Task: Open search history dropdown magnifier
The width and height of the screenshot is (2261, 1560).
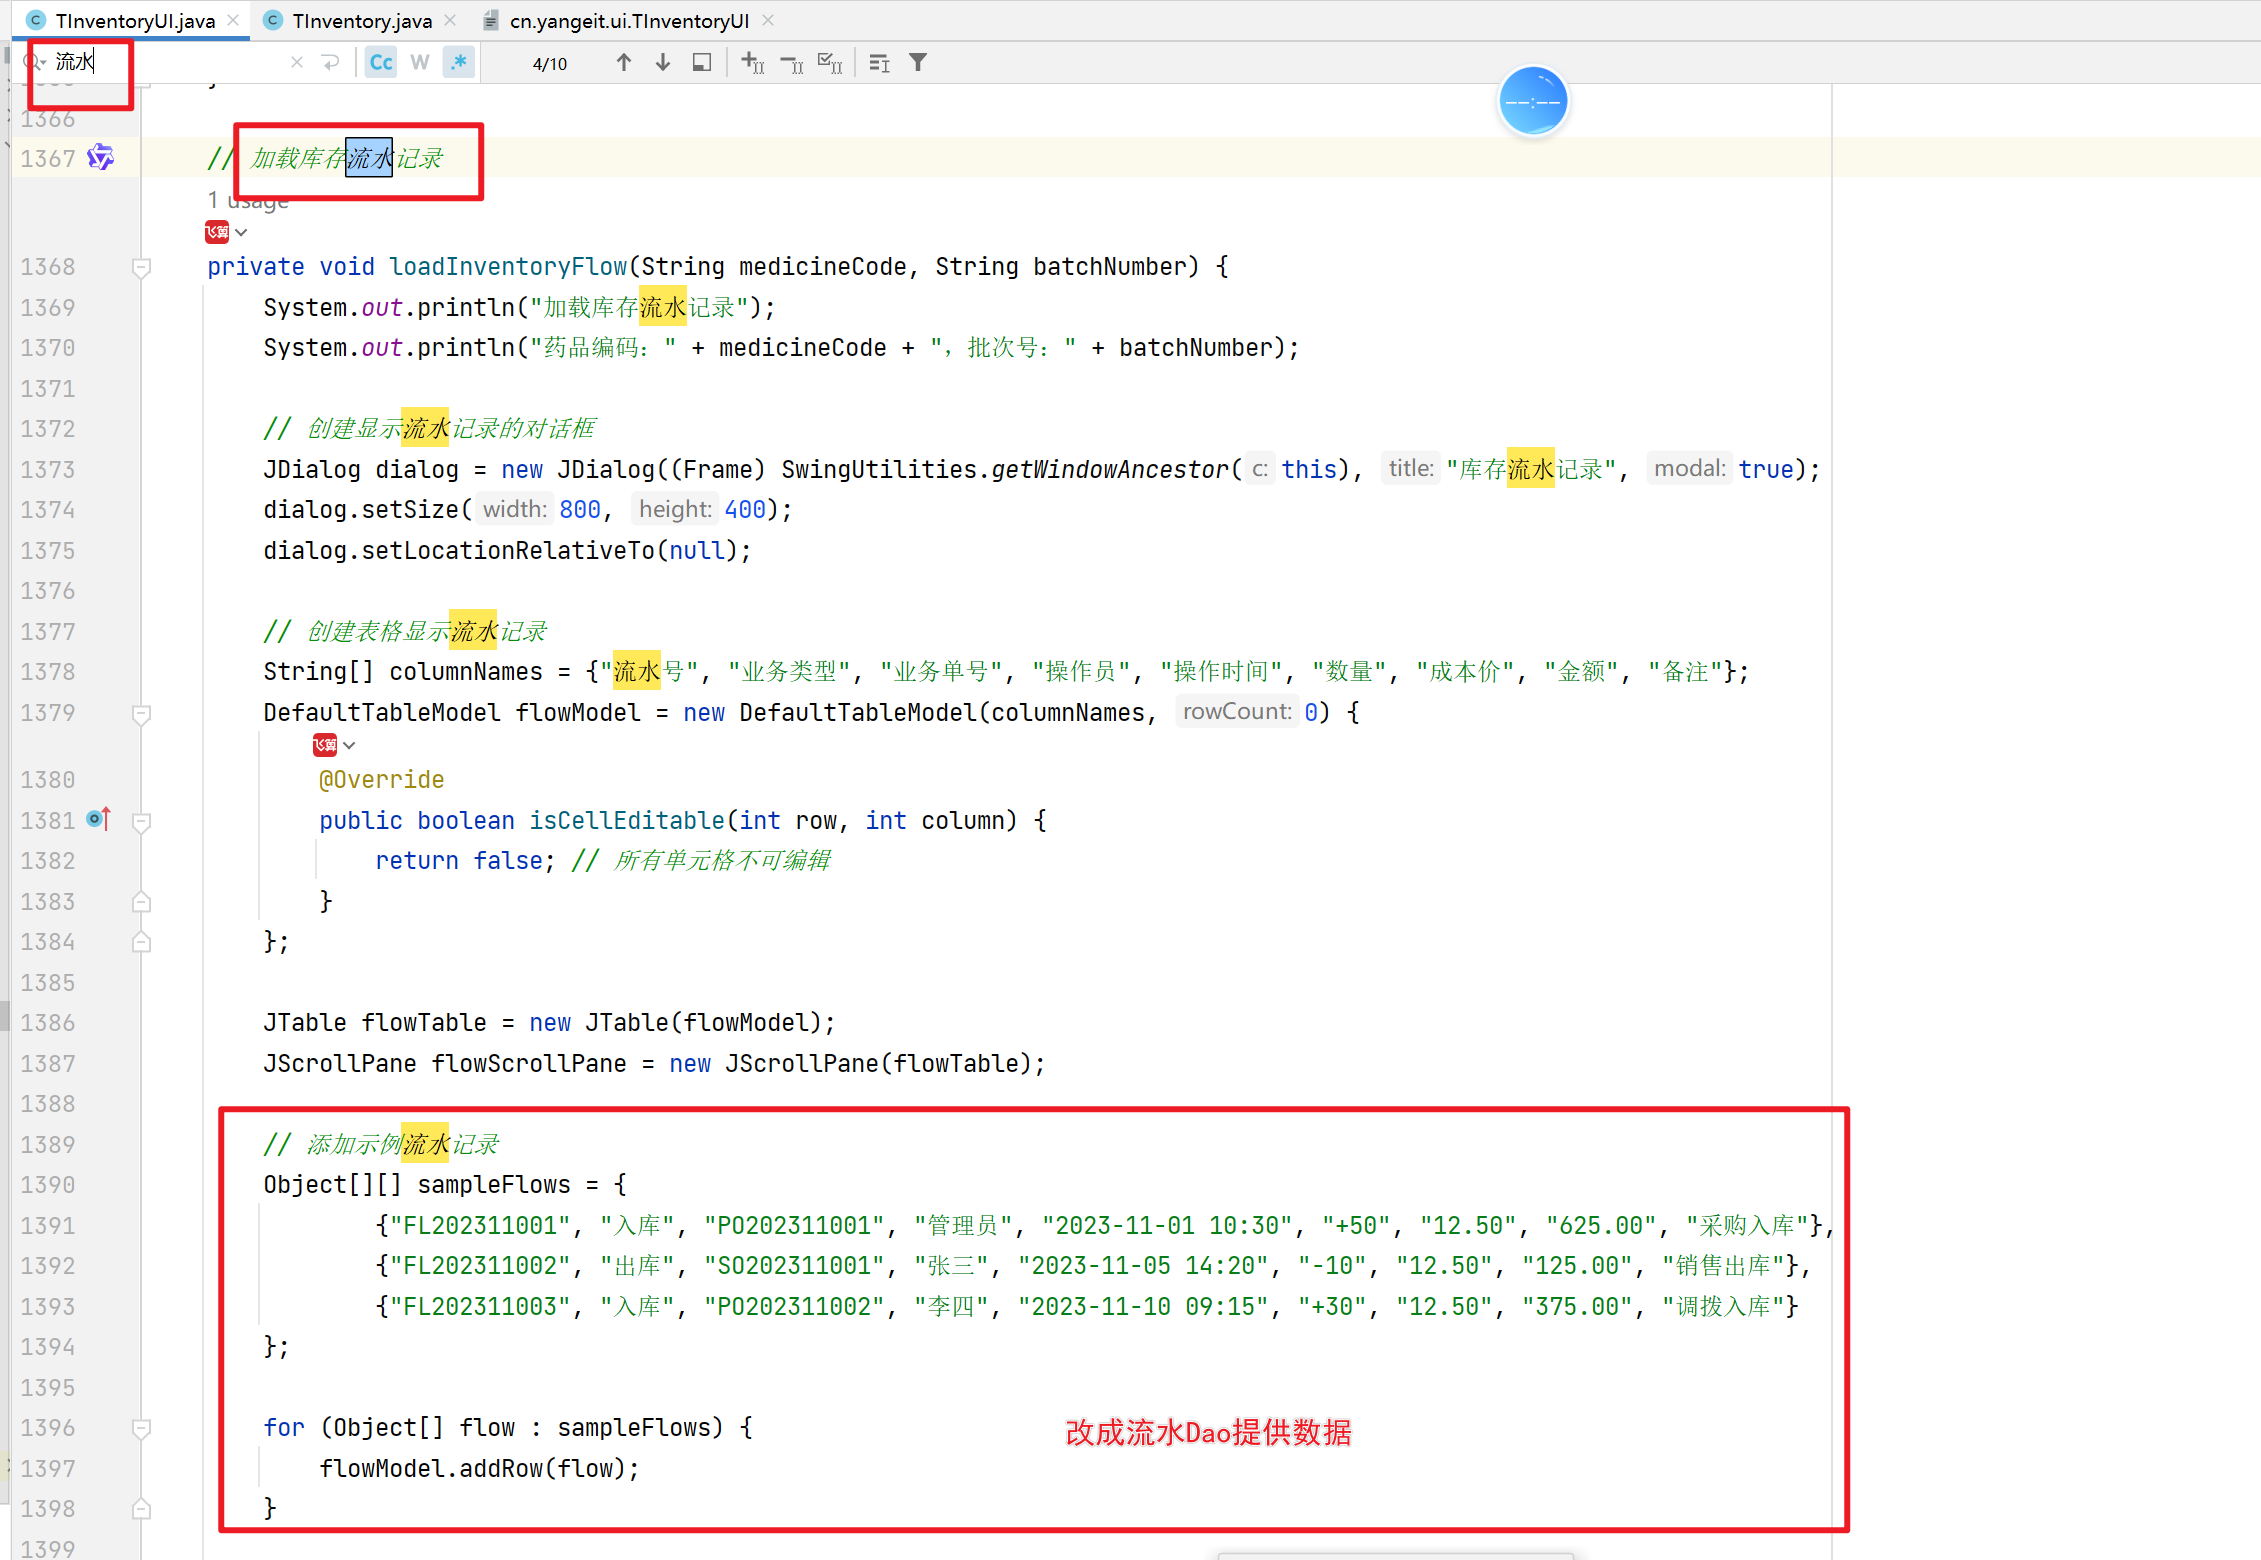Action: (x=36, y=63)
